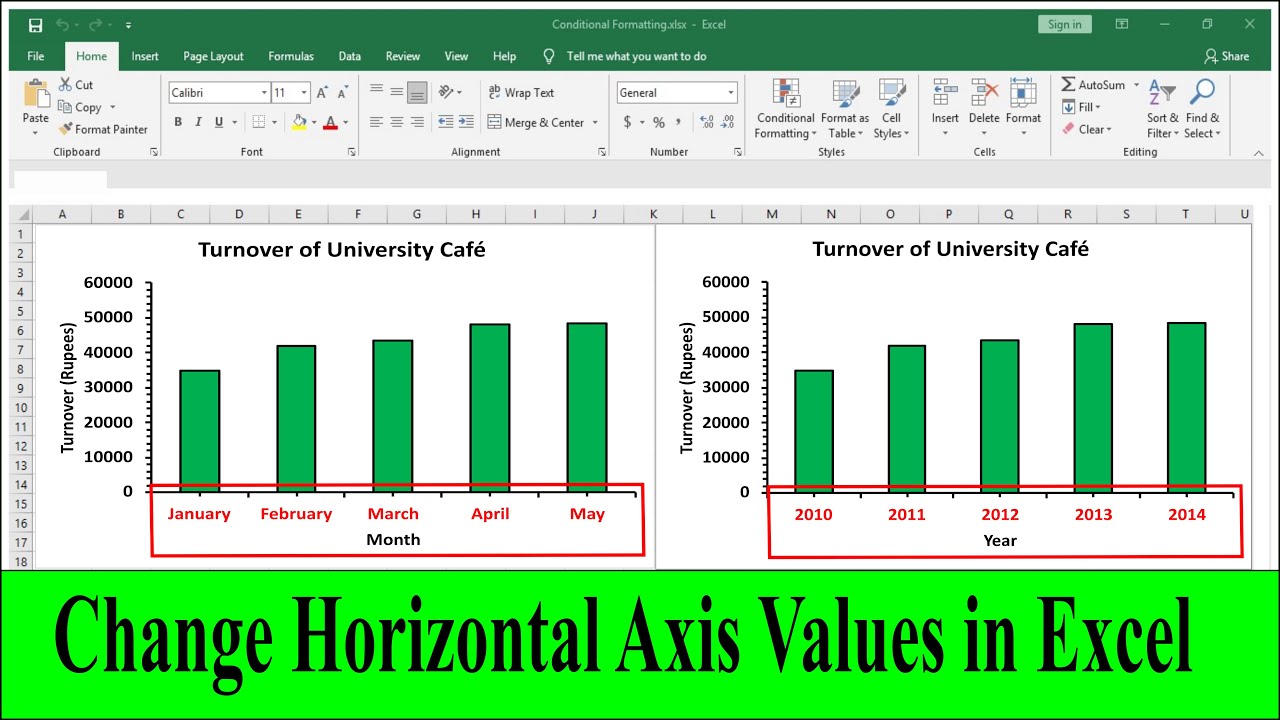Click the Format as Table icon
1280x720 pixels.
(x=845, y=94)
